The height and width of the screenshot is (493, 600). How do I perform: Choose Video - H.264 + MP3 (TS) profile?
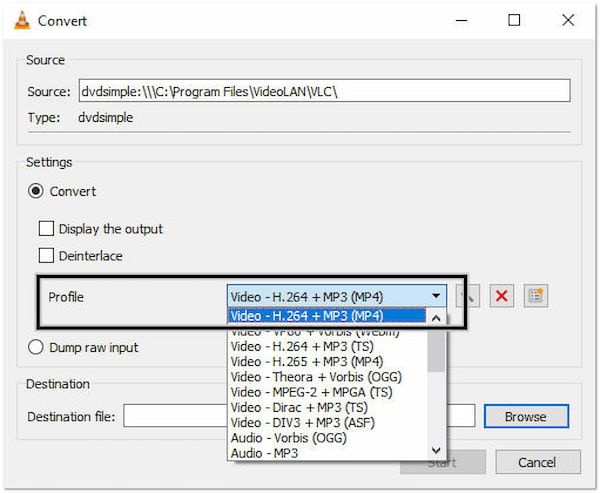[x=327, y=346]
